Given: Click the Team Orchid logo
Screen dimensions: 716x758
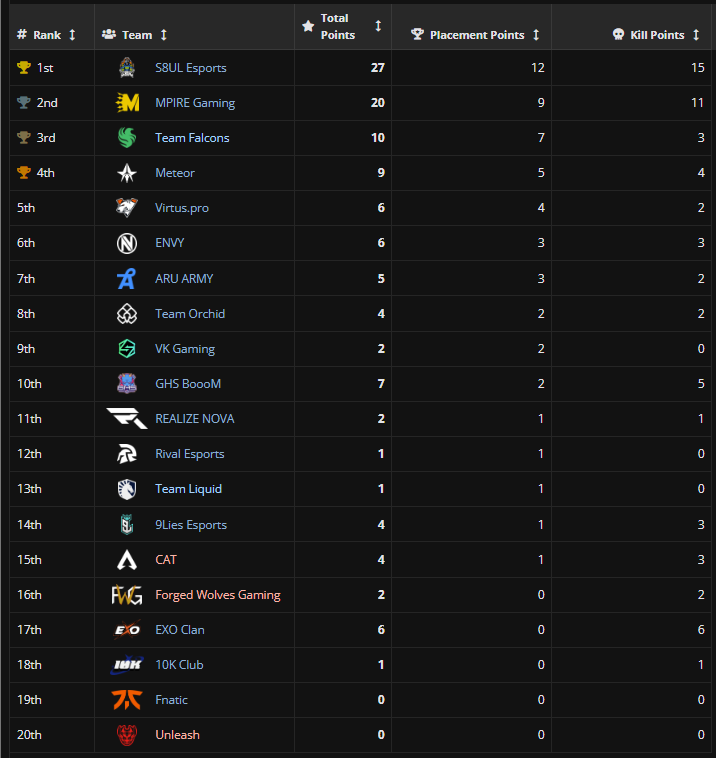Looking at the screenshot, I should pyautogui.click(x=127, y=314).
